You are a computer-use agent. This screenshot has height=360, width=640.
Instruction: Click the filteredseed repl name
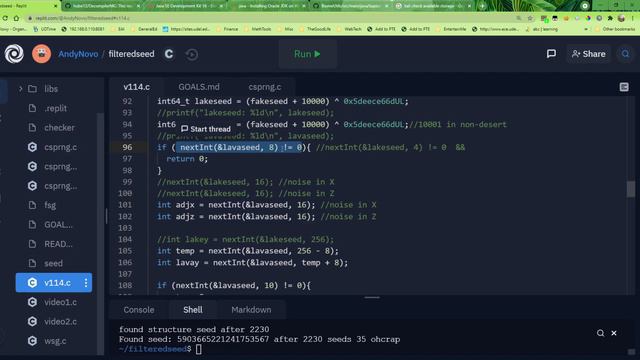[x=131, y=54]
